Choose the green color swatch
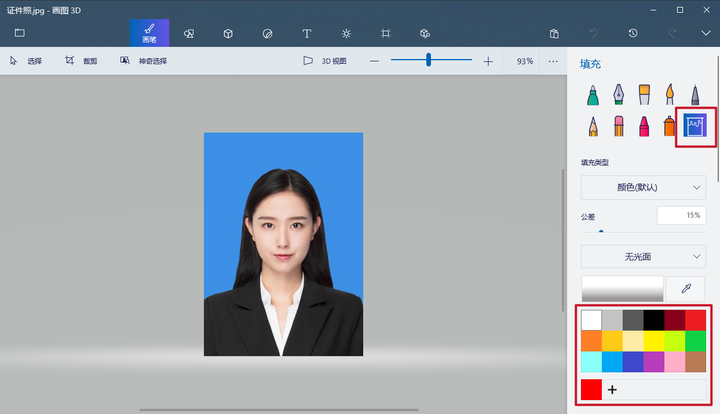Image resolution: width=720 pixels, height=414 pixels. [696, 341]
